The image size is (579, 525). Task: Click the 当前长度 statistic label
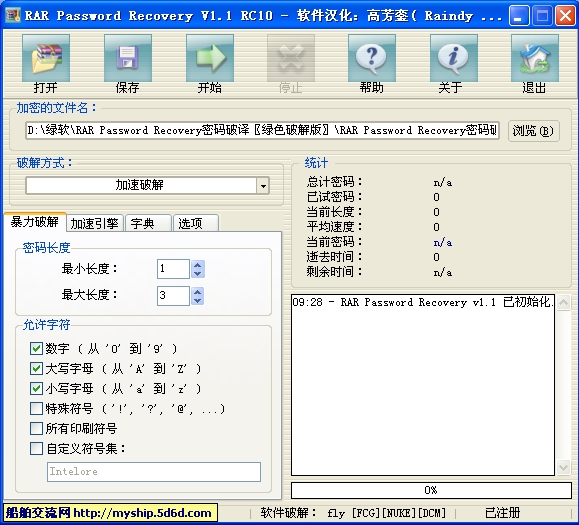tap(334, 212)
